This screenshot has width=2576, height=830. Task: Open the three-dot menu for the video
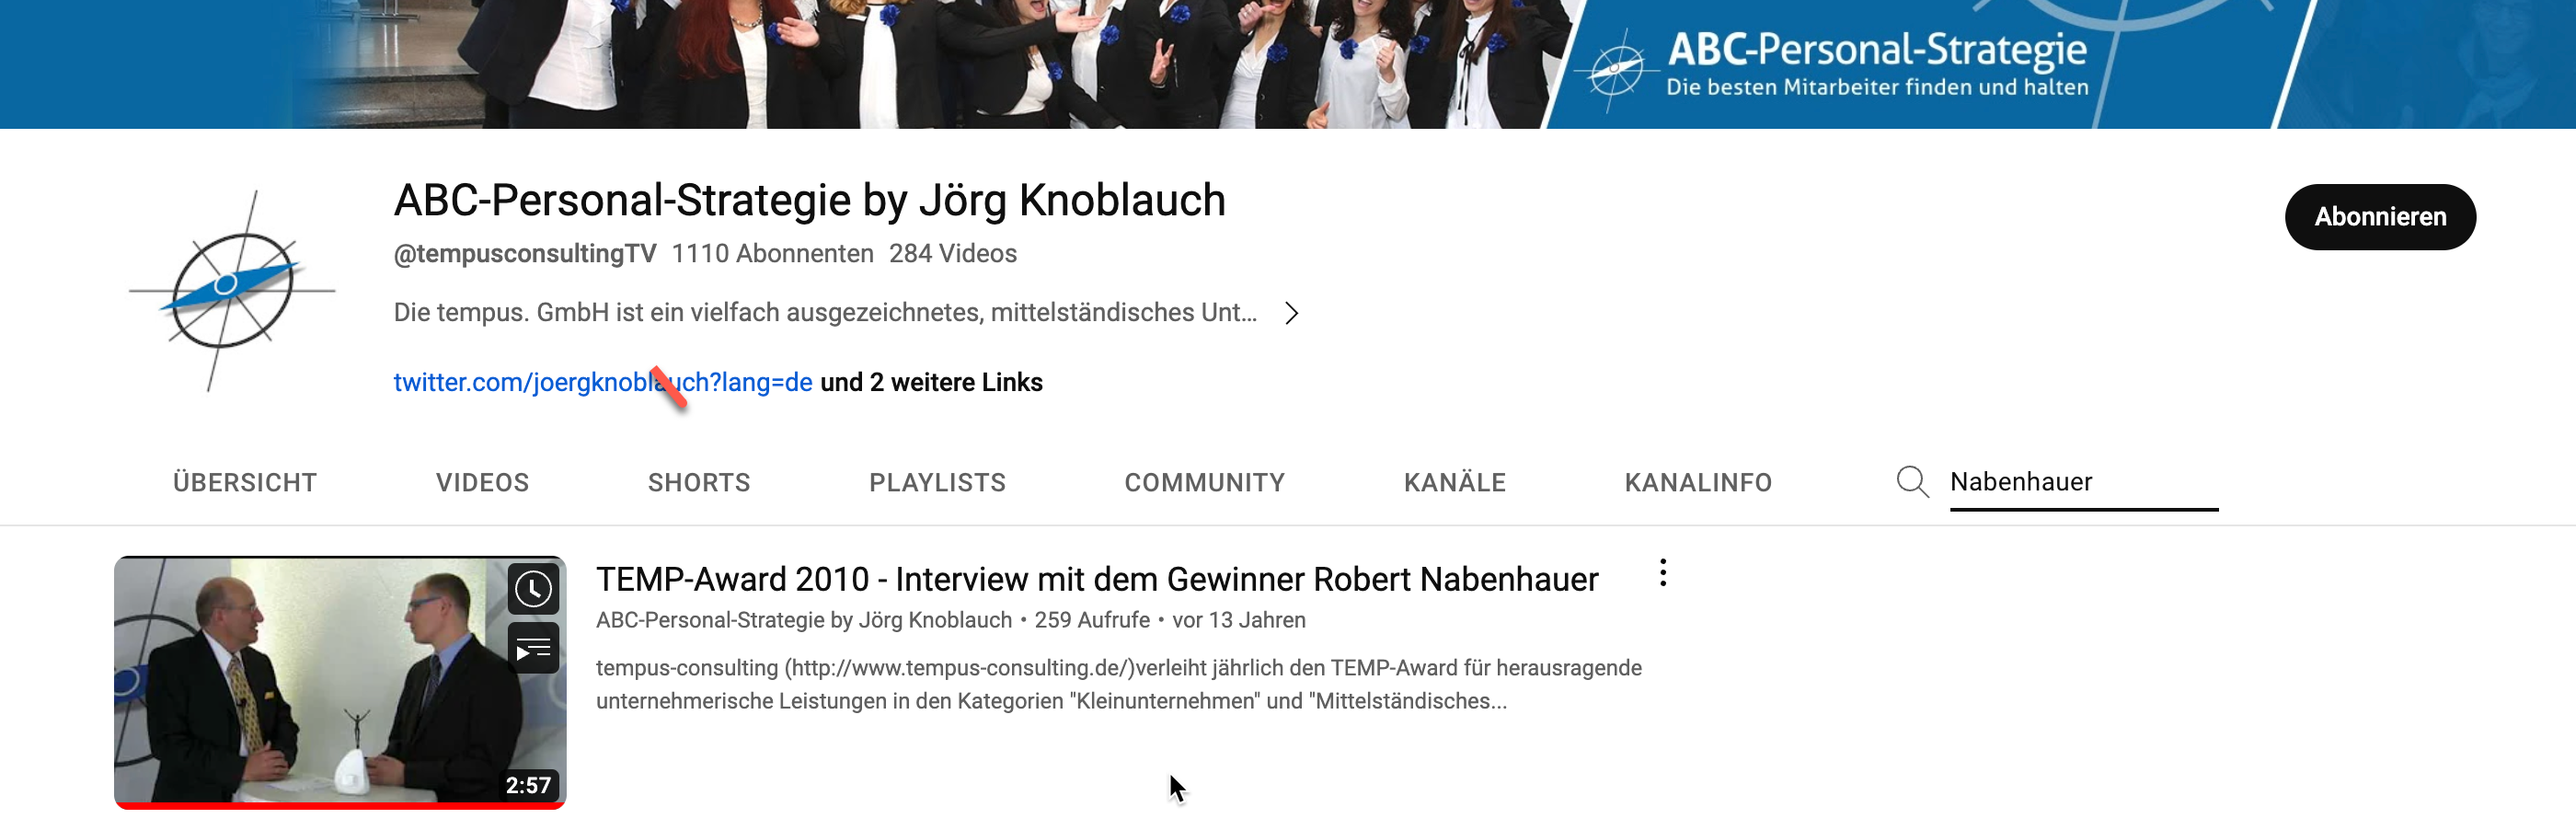pyautogui.click(x=1662, y=573)
